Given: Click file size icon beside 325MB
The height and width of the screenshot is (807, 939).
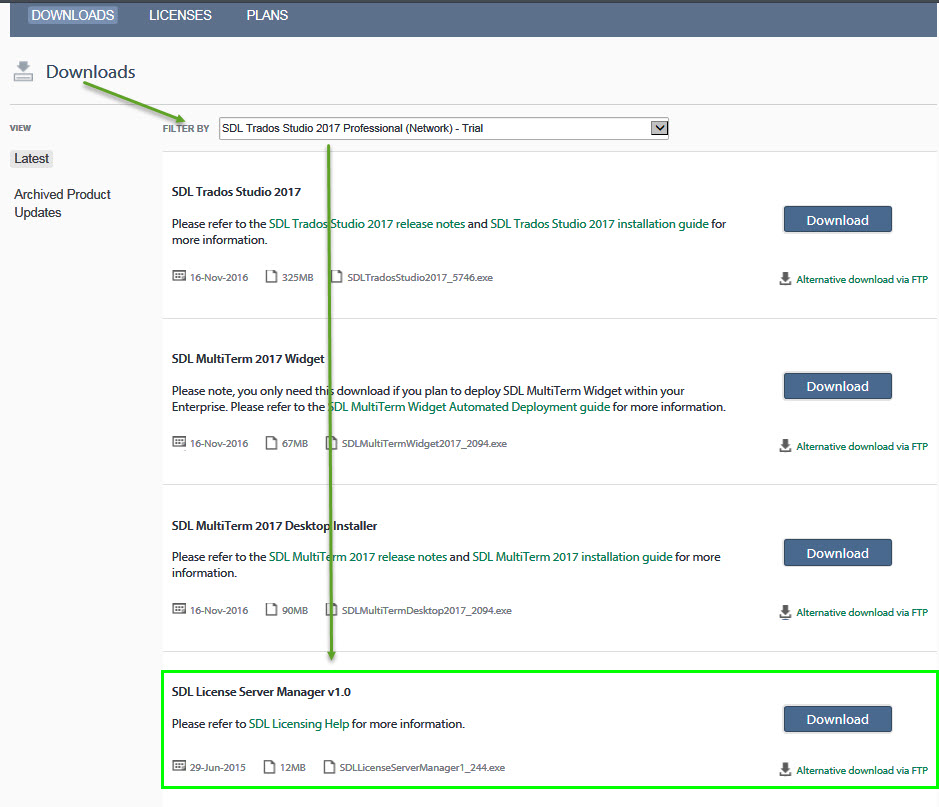Looking at the screenshot, I should click(x=271, y=277).
